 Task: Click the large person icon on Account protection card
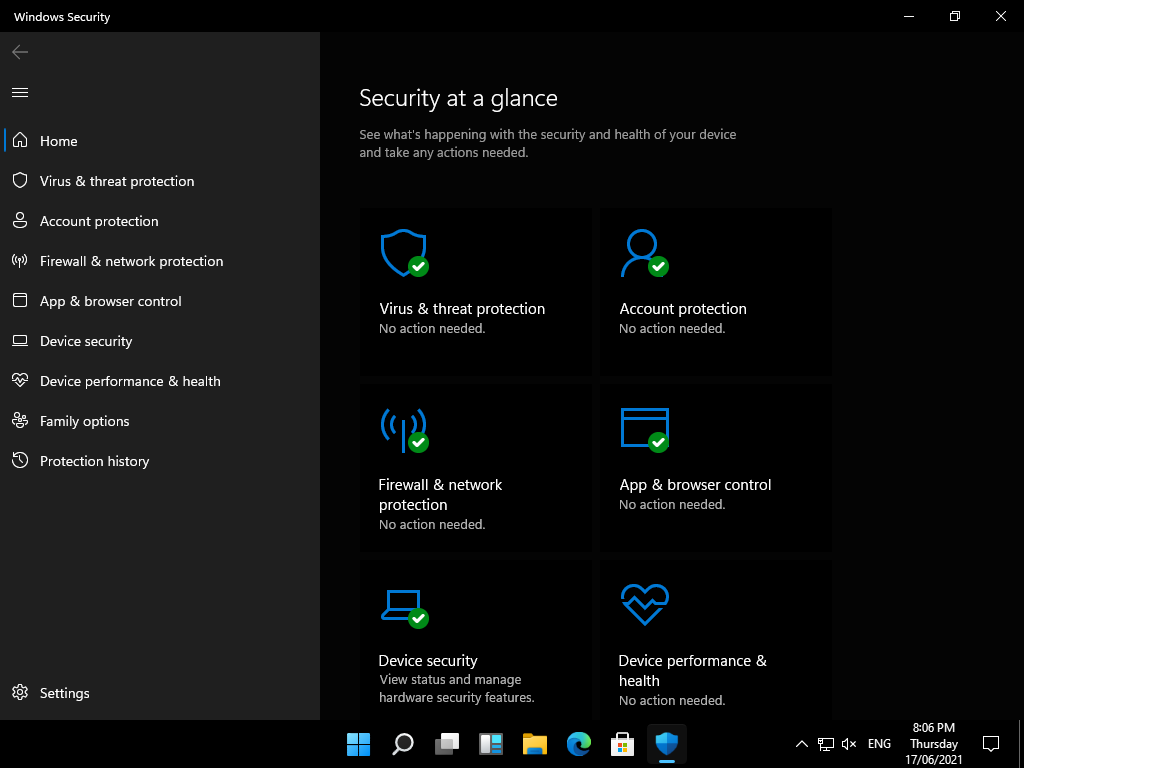[644, 253]
